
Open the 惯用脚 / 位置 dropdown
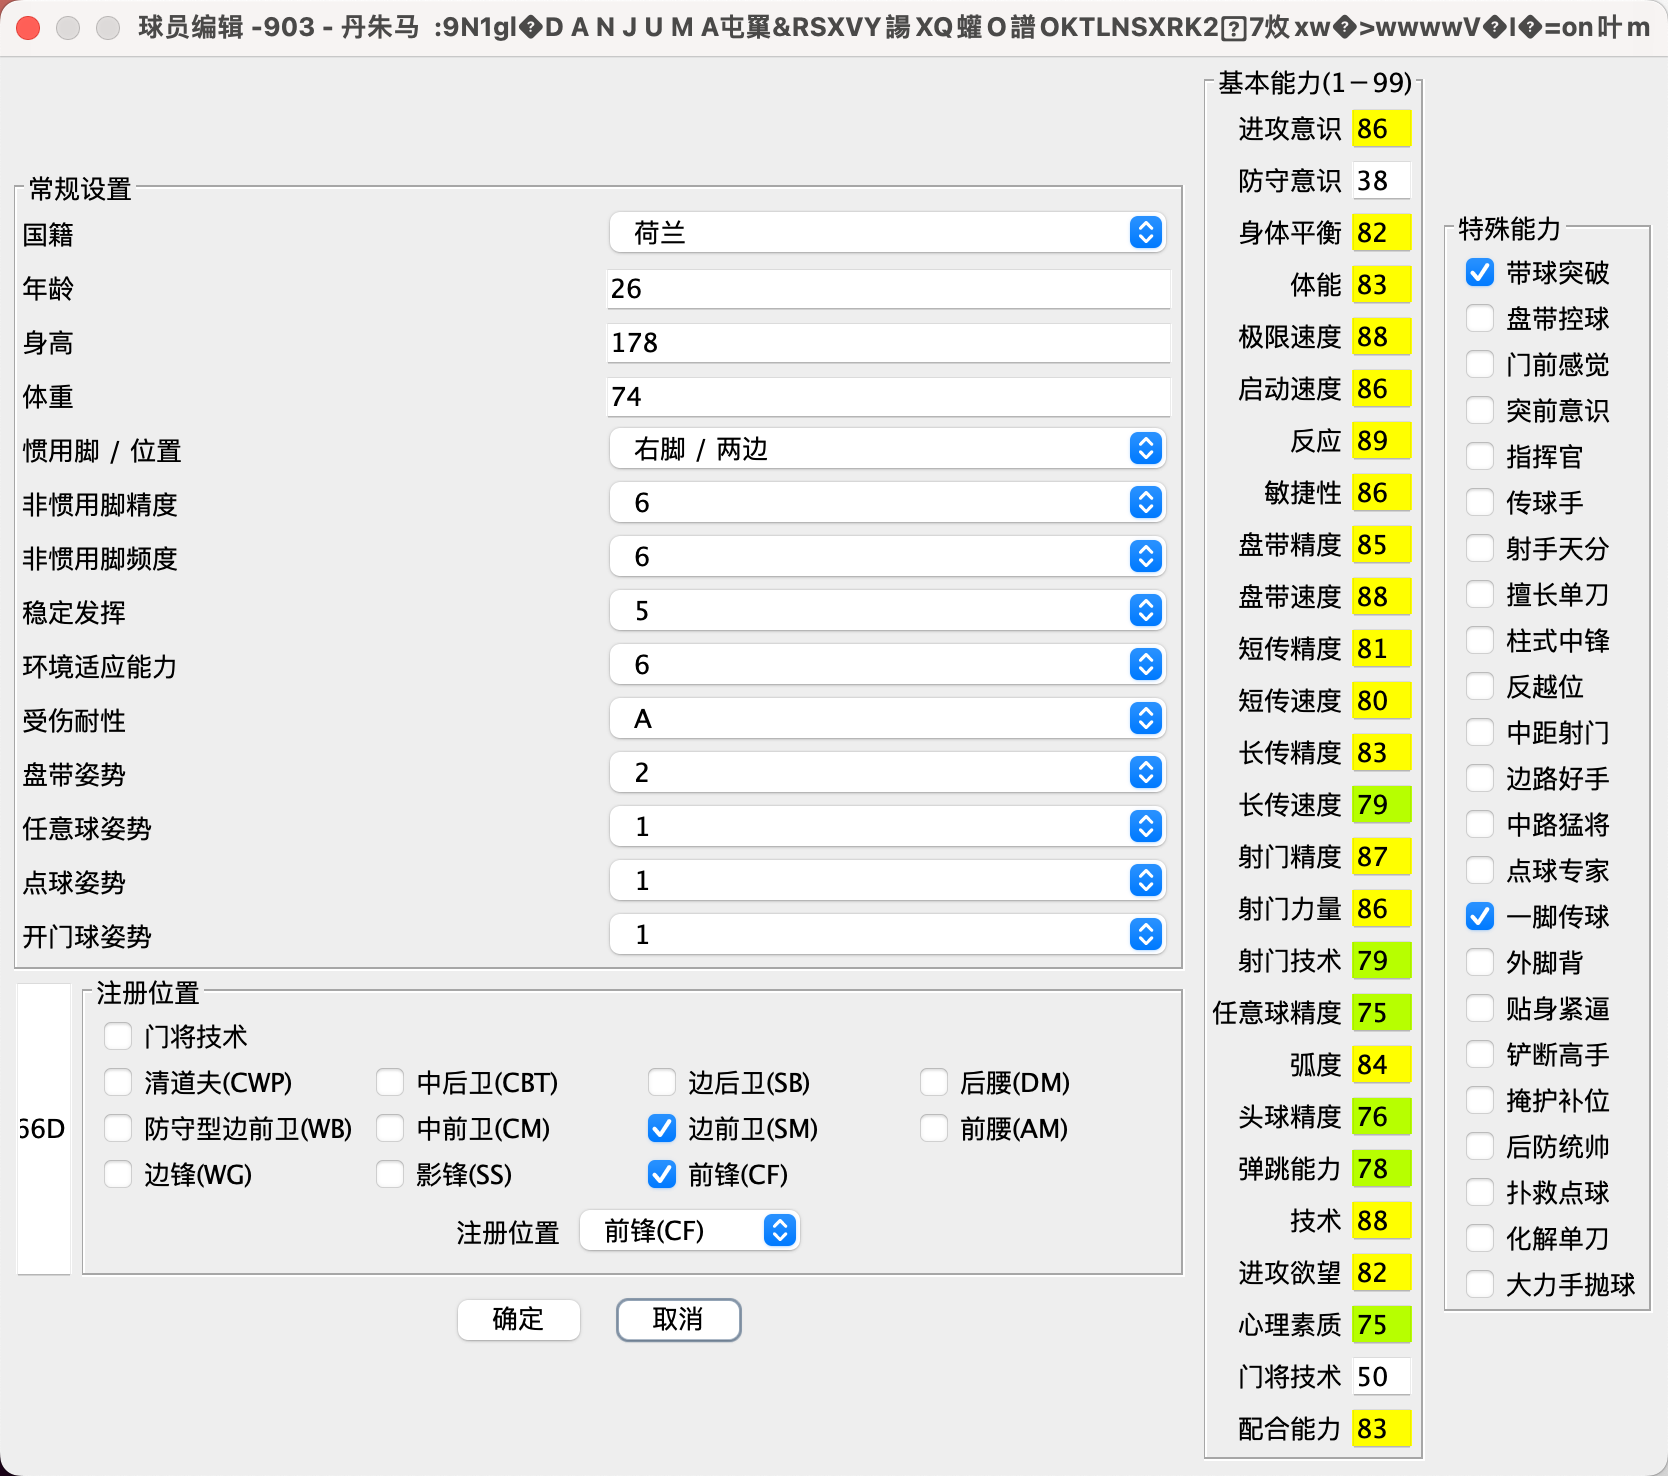[x=887, y=449]
